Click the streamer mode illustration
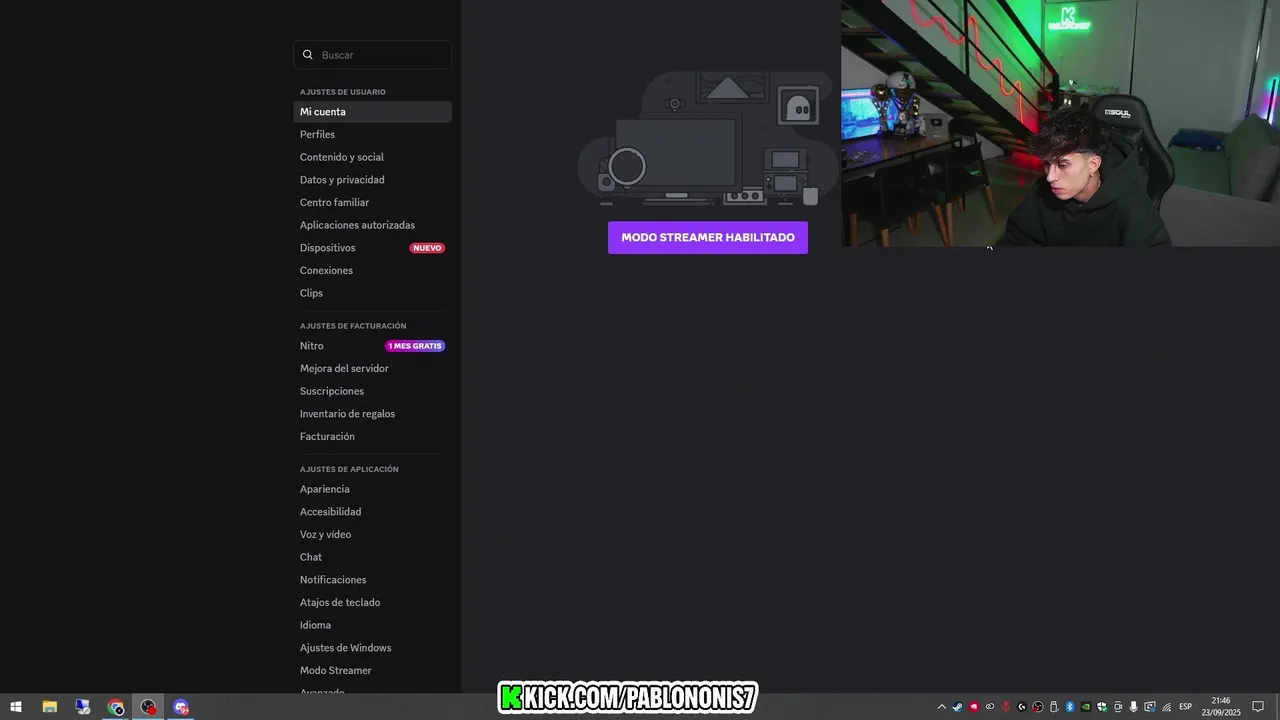 [708, 138]
